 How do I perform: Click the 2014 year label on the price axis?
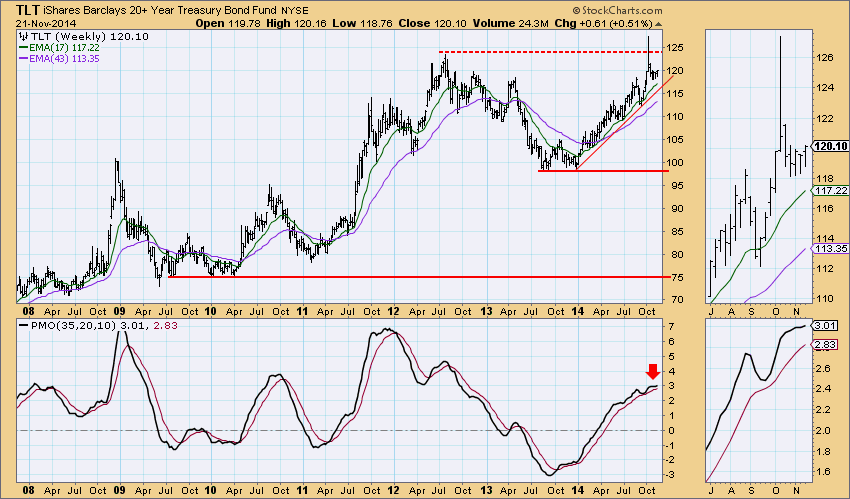pyautogui.click(x=578, y=312)
